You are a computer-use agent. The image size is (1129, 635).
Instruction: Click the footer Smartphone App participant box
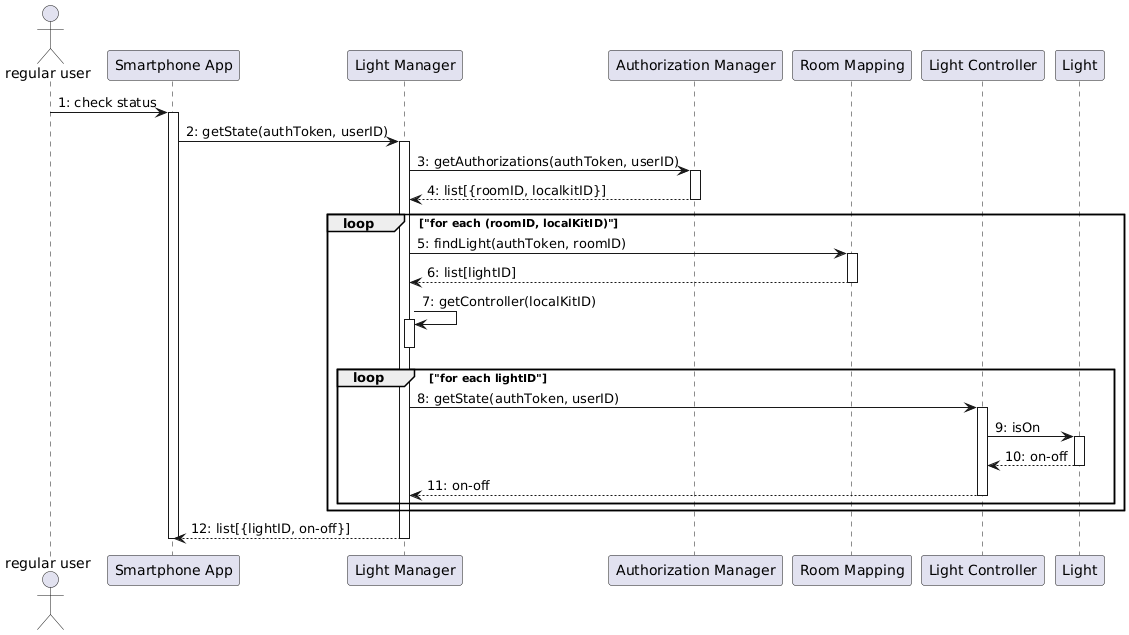click(x=173, y=570)
